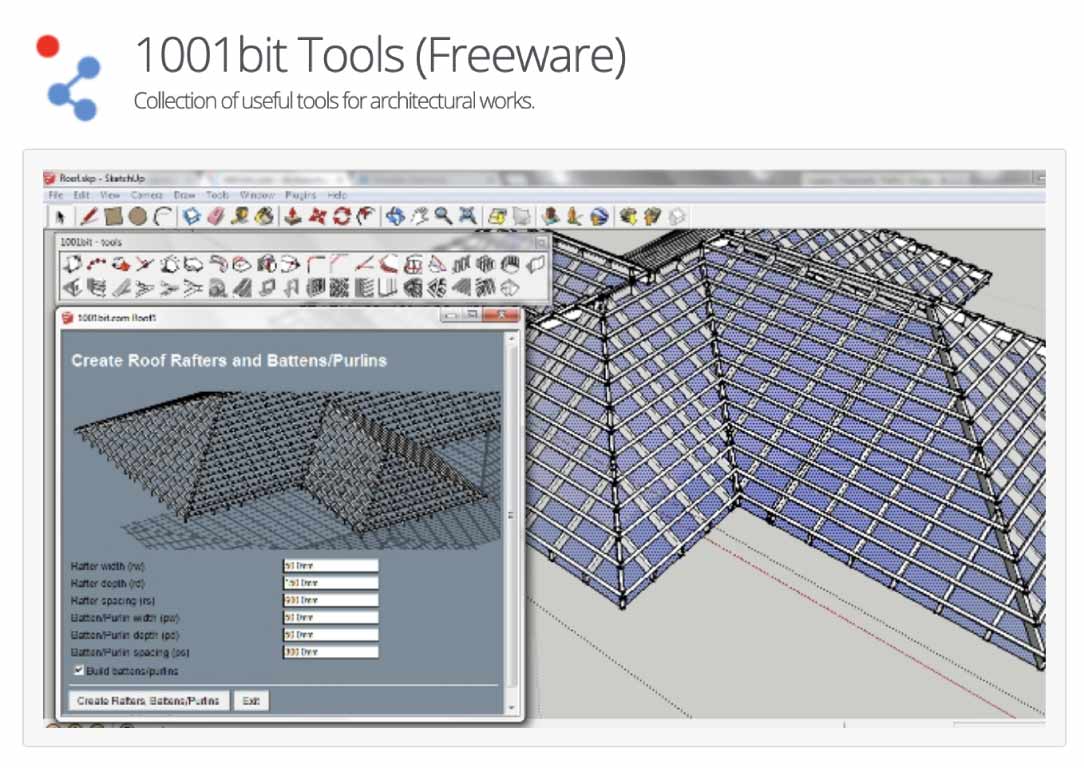
Task: Click the Batten/Purlin width (pw) input field
Action: 330,617
